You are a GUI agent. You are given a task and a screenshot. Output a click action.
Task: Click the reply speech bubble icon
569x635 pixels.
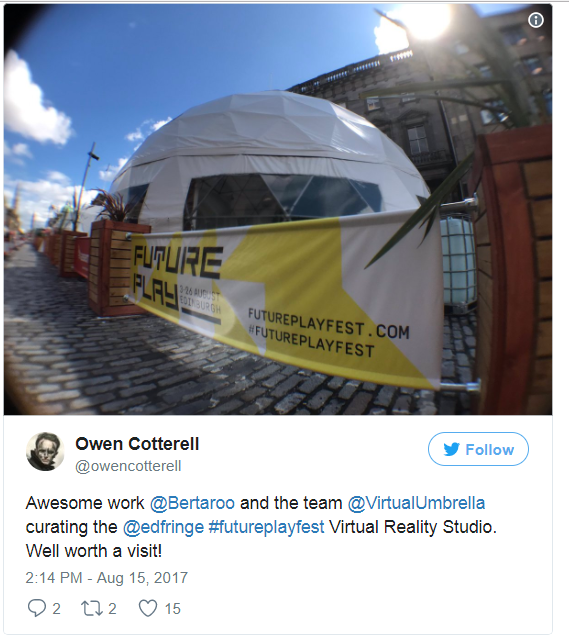36,608
